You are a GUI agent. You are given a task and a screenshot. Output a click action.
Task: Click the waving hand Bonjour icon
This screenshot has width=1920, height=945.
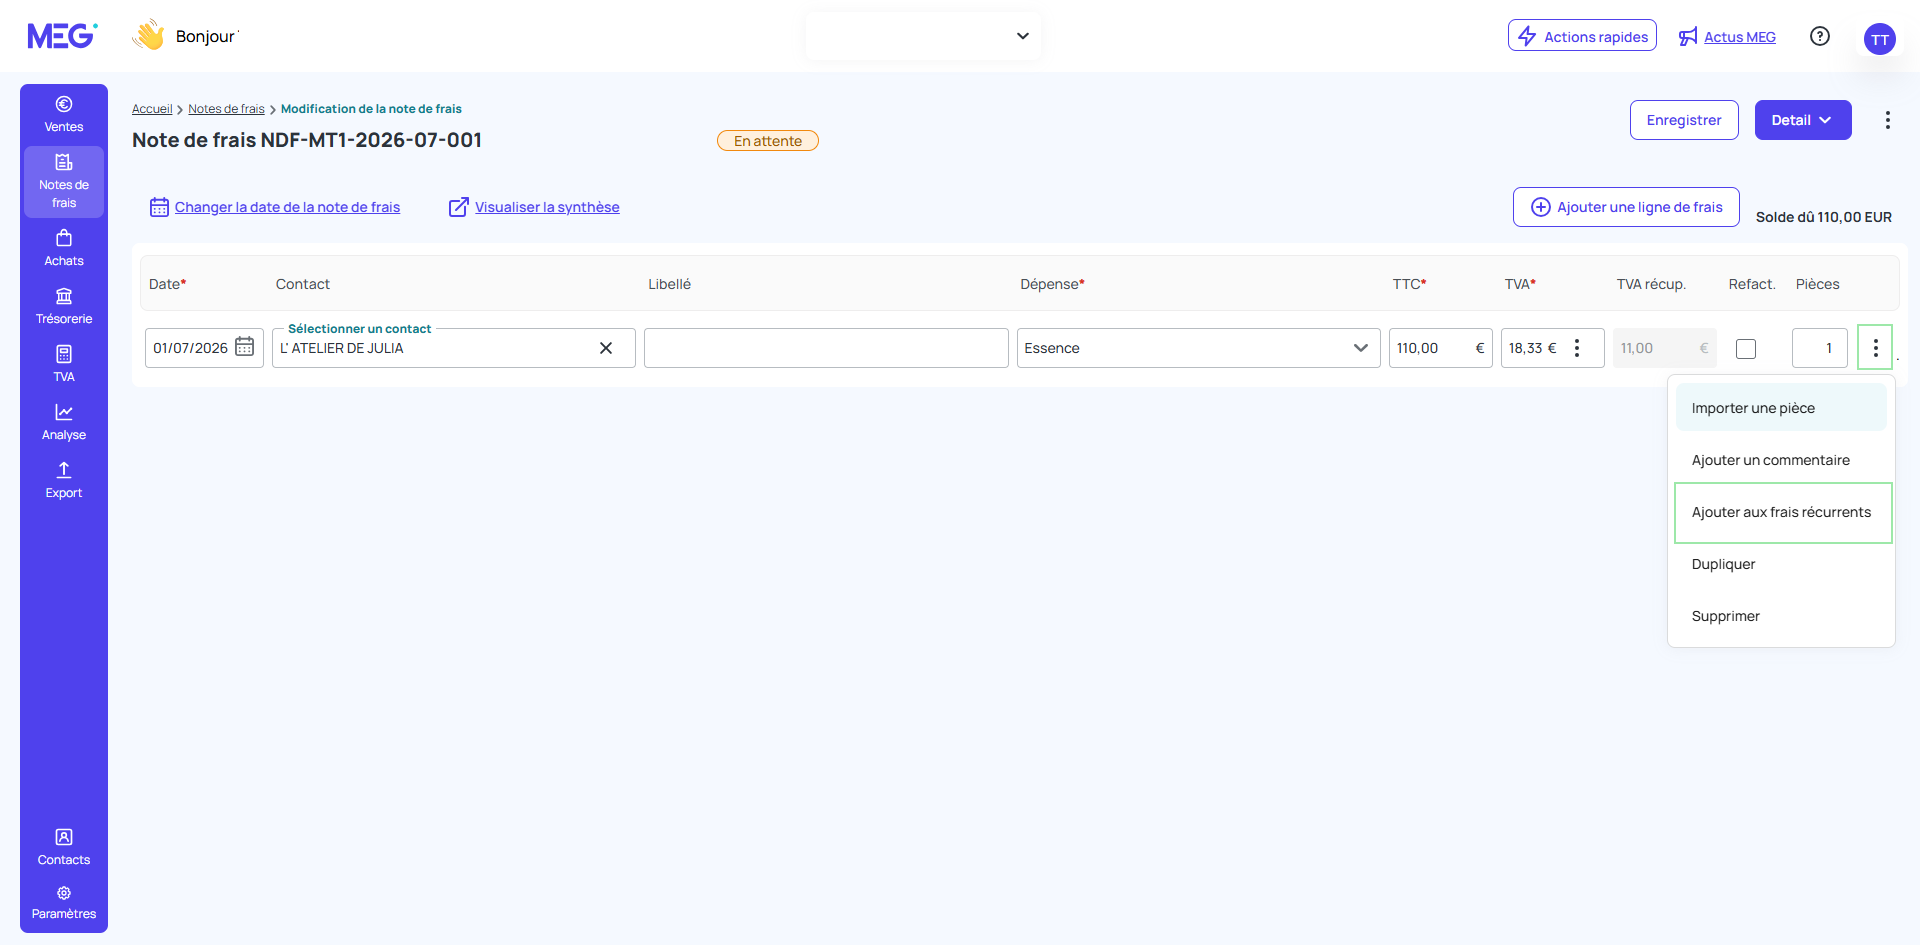(148, 36)
